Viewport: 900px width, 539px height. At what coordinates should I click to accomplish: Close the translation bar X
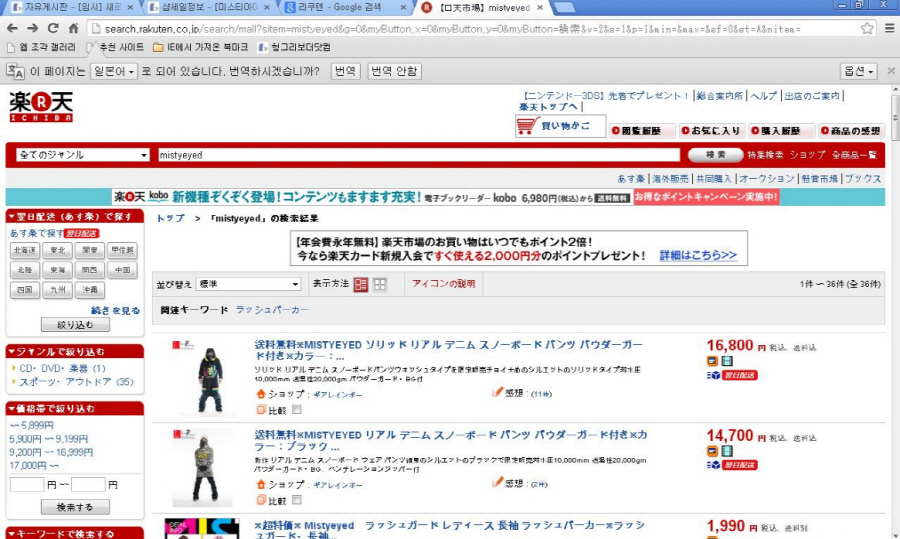click(x=891, y=71)
